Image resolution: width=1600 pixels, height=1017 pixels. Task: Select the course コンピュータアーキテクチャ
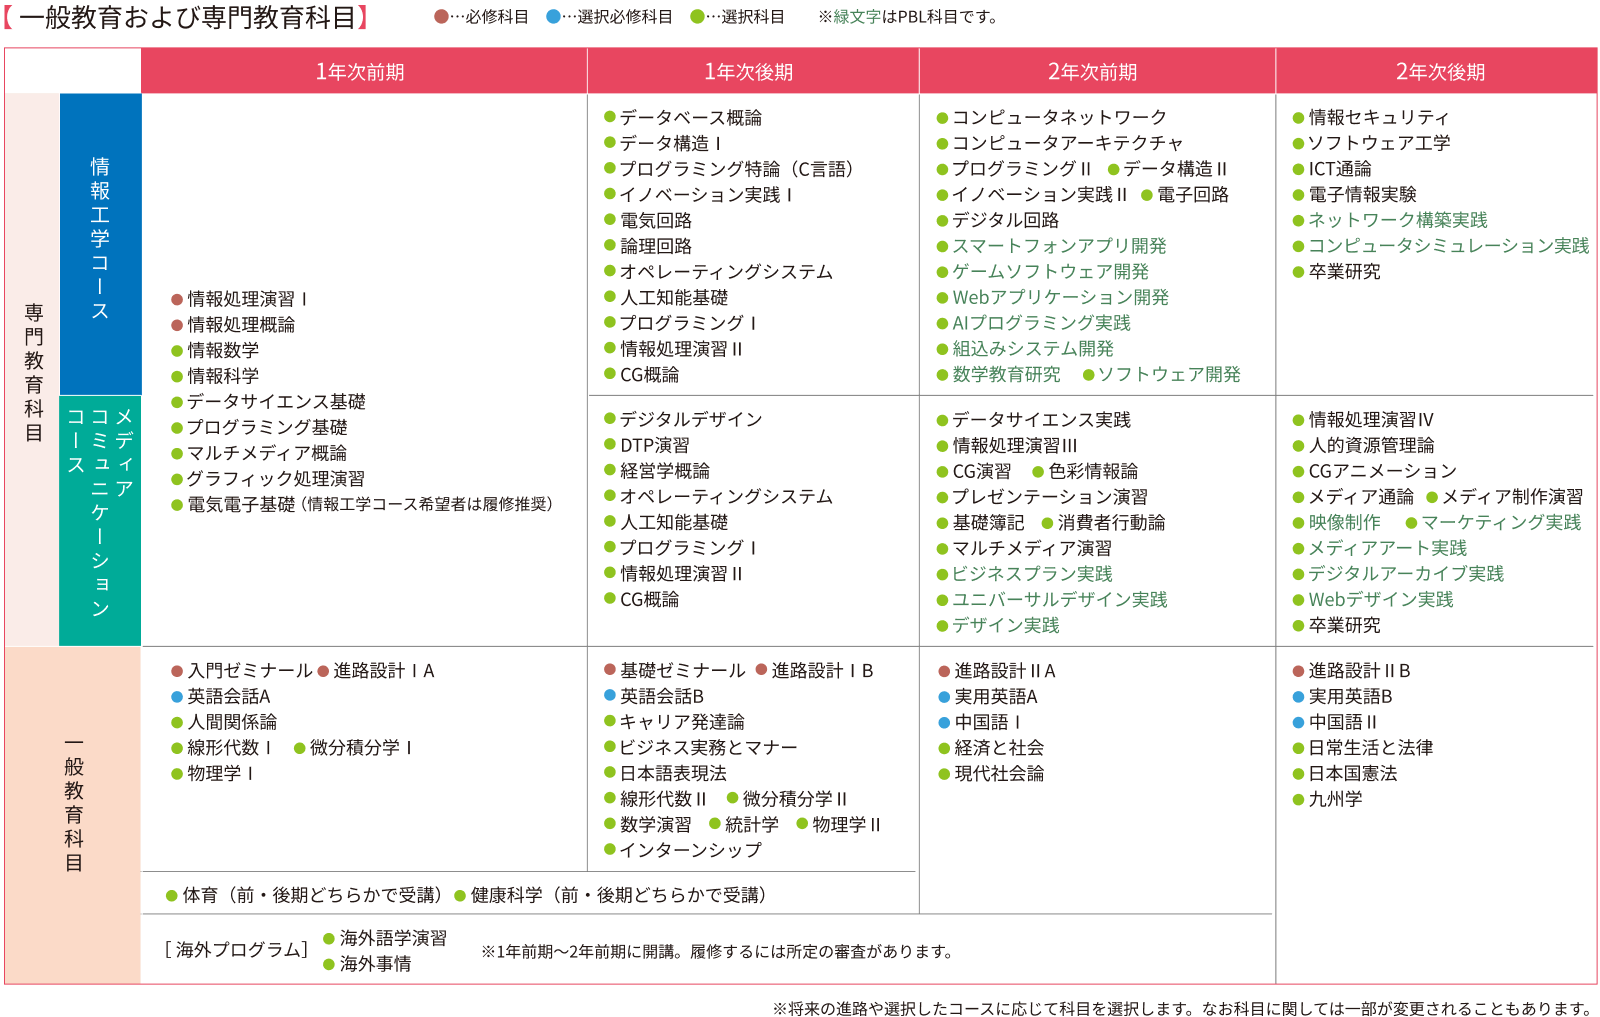[1060, 143]
